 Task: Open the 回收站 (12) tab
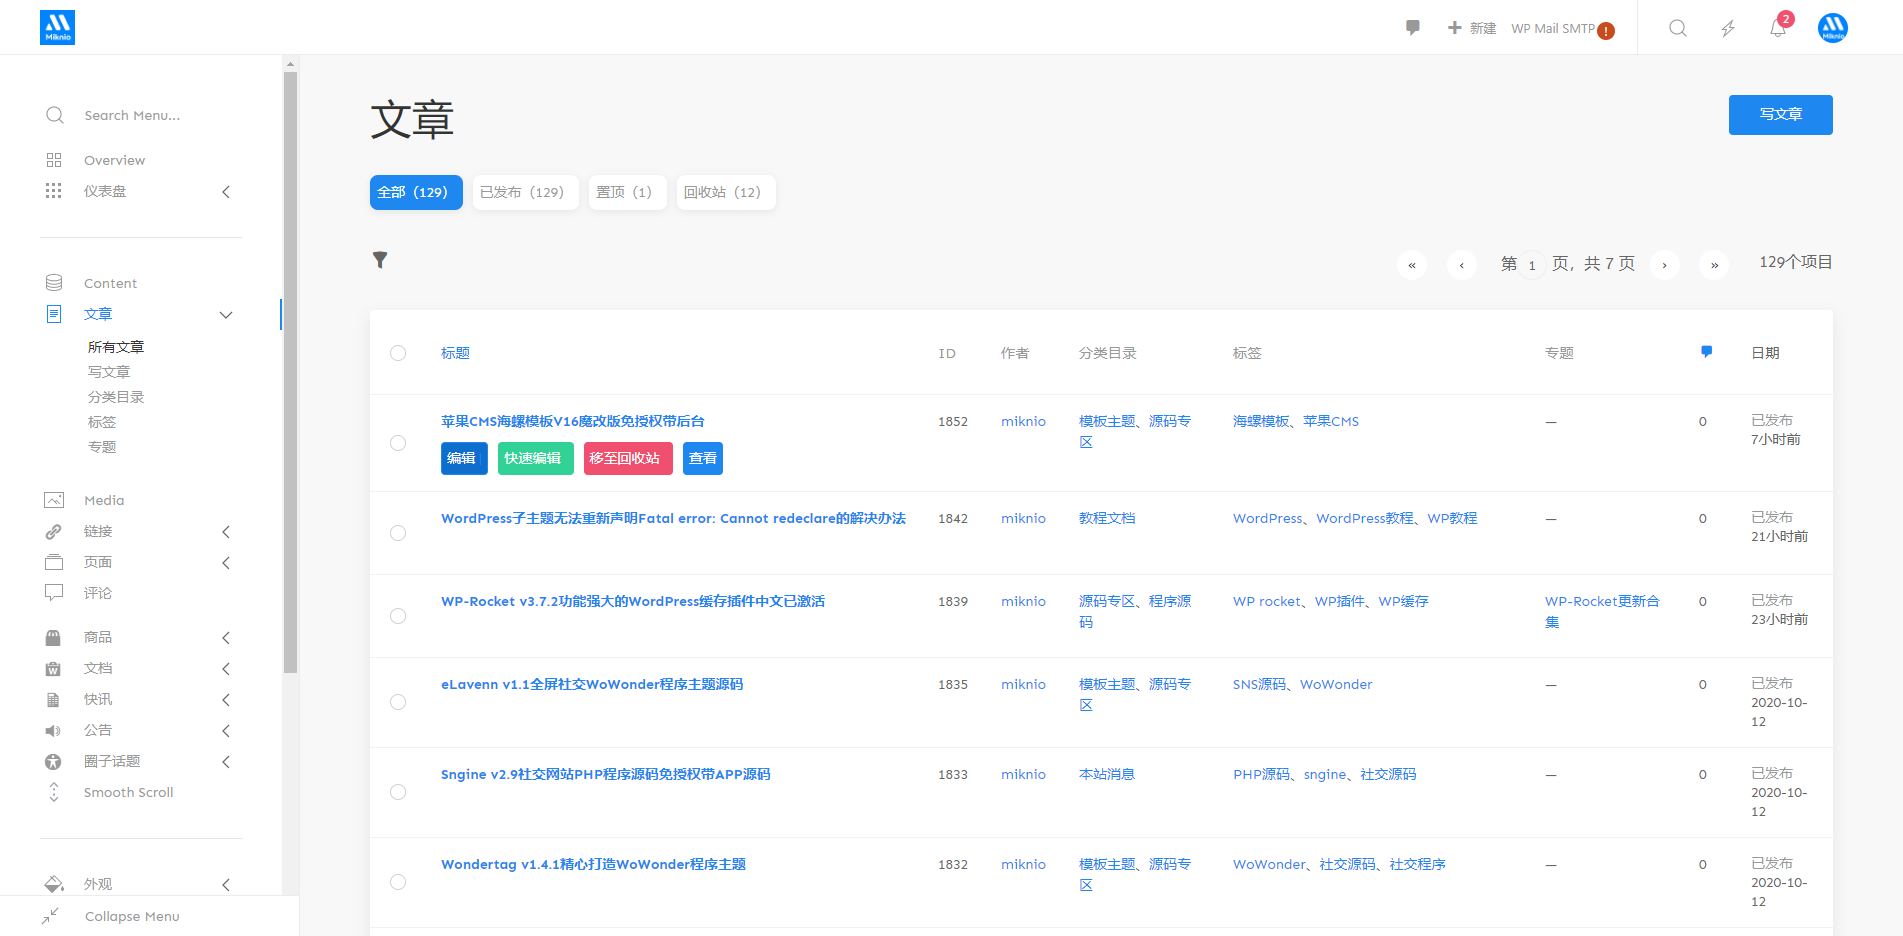pos(725,192)
